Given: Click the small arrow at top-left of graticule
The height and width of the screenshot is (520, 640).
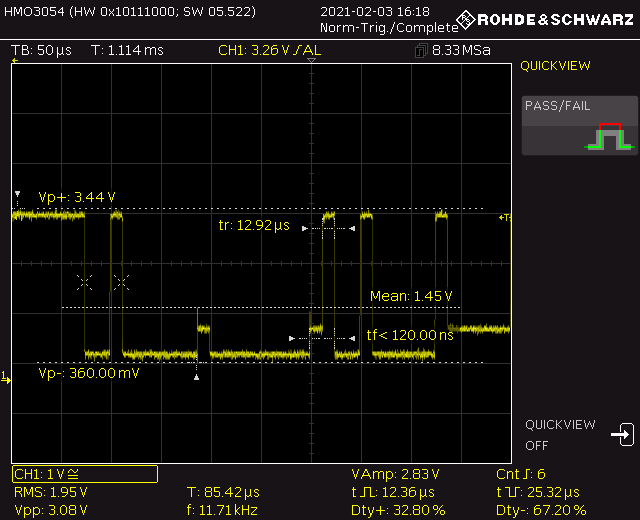Looking at the screenshot, I should click(x=15, y=61).
